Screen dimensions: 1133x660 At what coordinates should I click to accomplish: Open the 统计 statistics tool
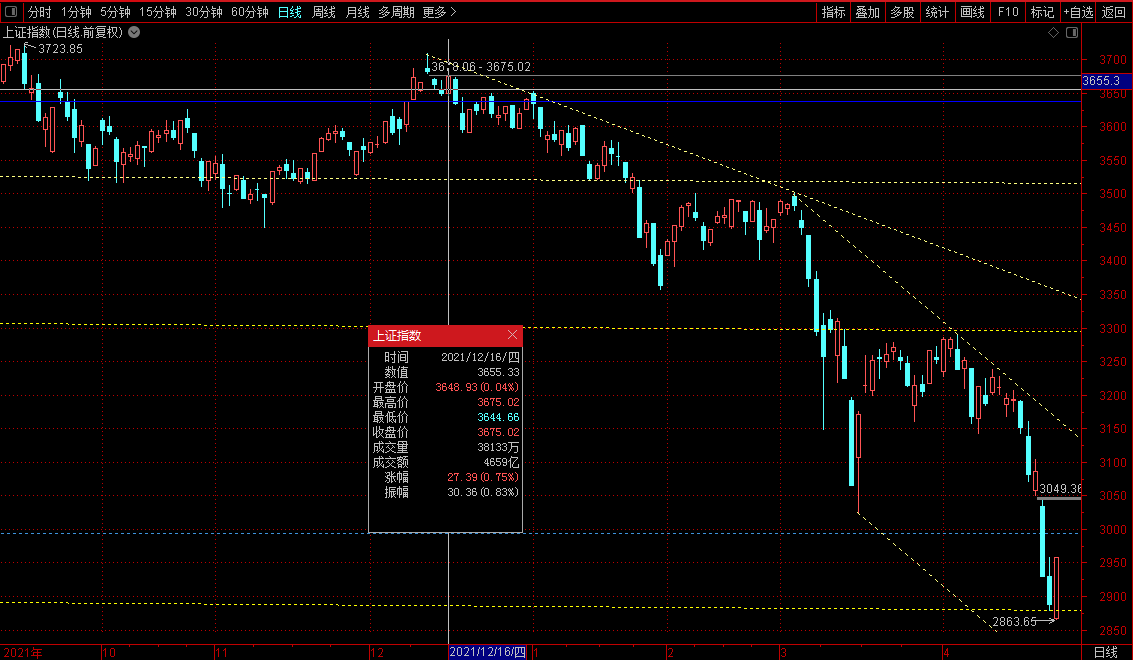click(x=937, y=12)
